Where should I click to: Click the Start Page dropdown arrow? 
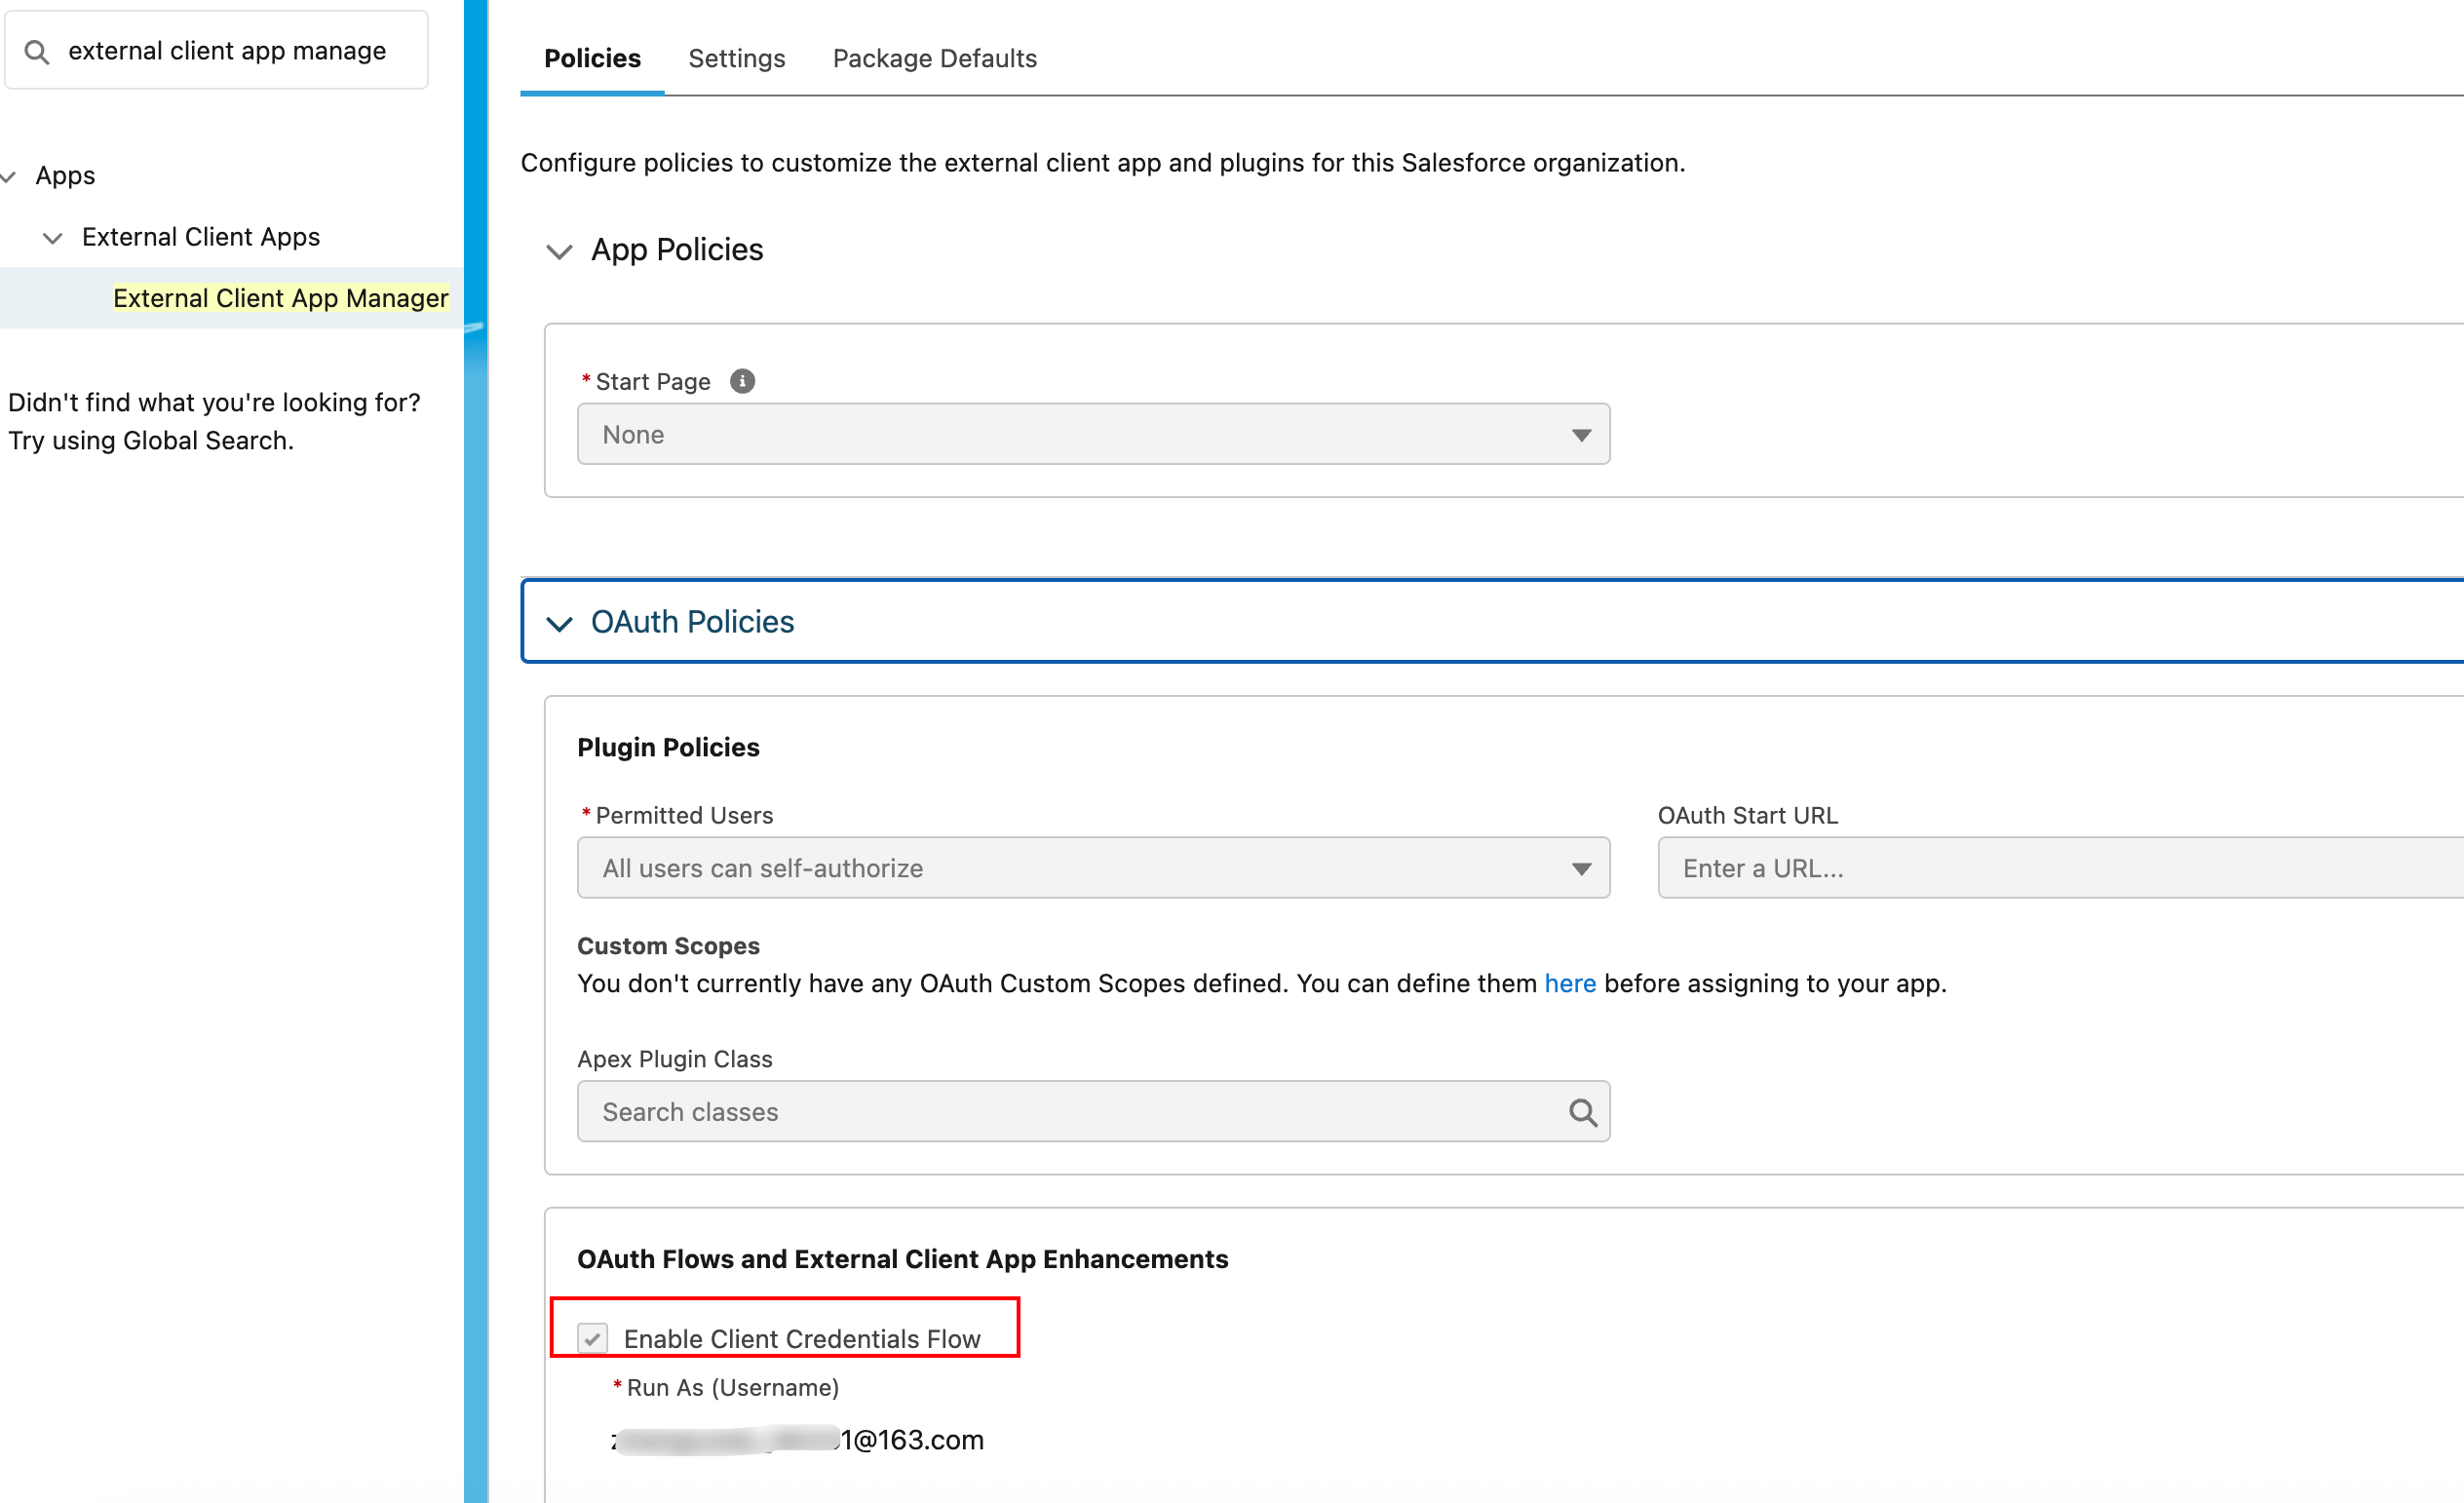point(1581,435)
